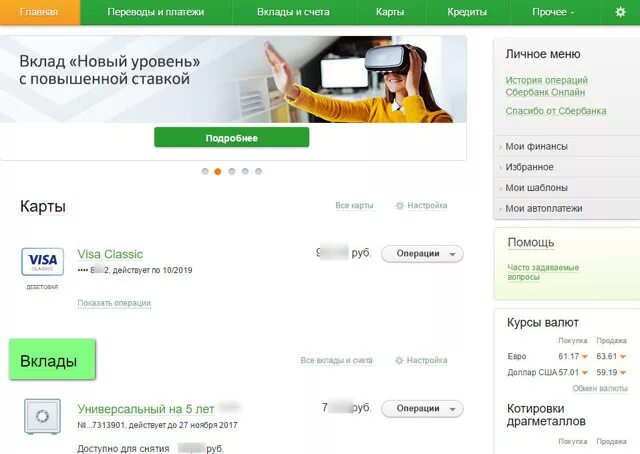Click the gear icon beside cards Настройка
Viewport: 640px width, 454px height.
point(400,205)
